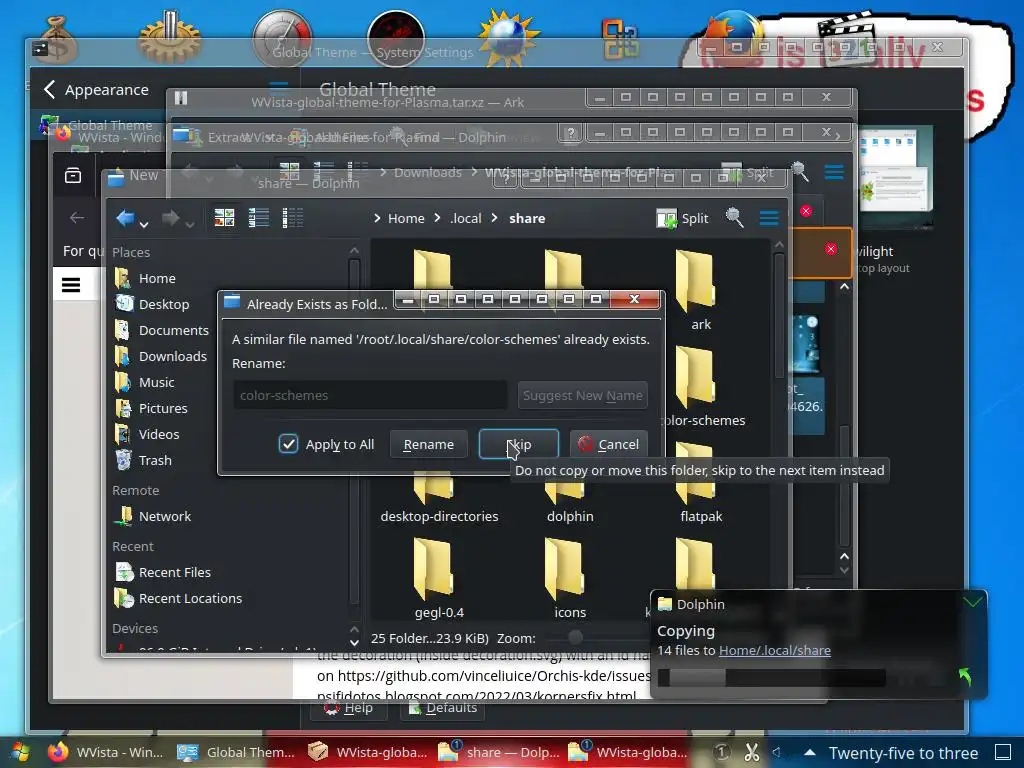Open Recent Files in Places
Screen dimensions: 1024x768
[174, 572]
